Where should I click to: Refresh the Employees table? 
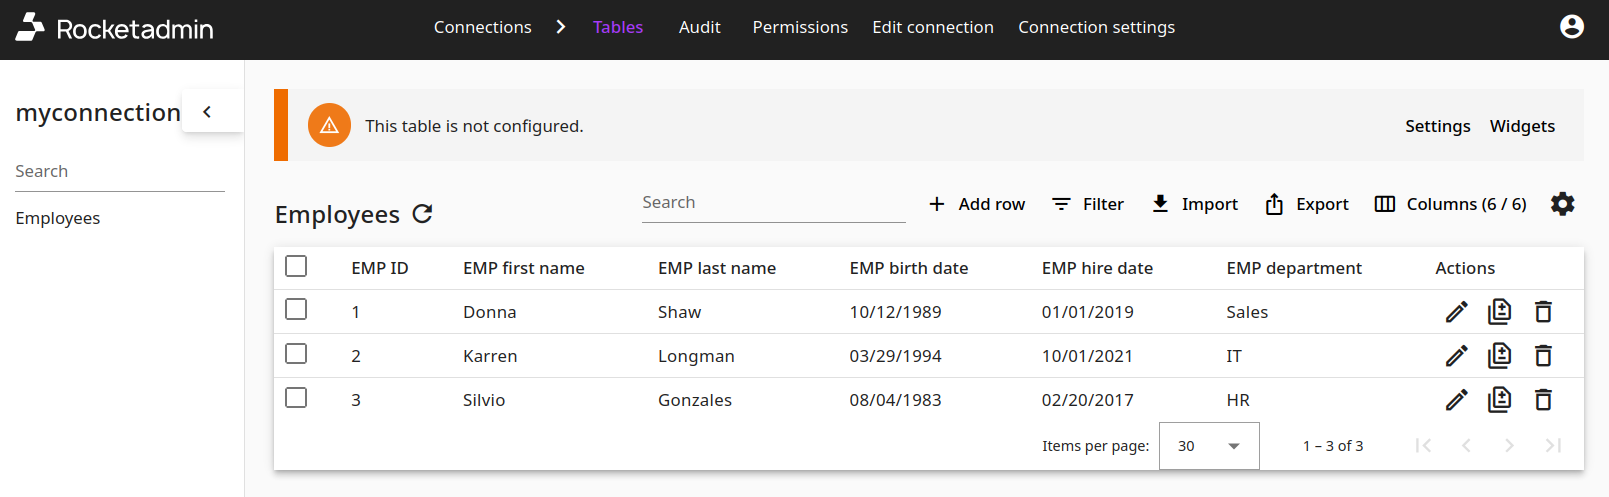423,214
